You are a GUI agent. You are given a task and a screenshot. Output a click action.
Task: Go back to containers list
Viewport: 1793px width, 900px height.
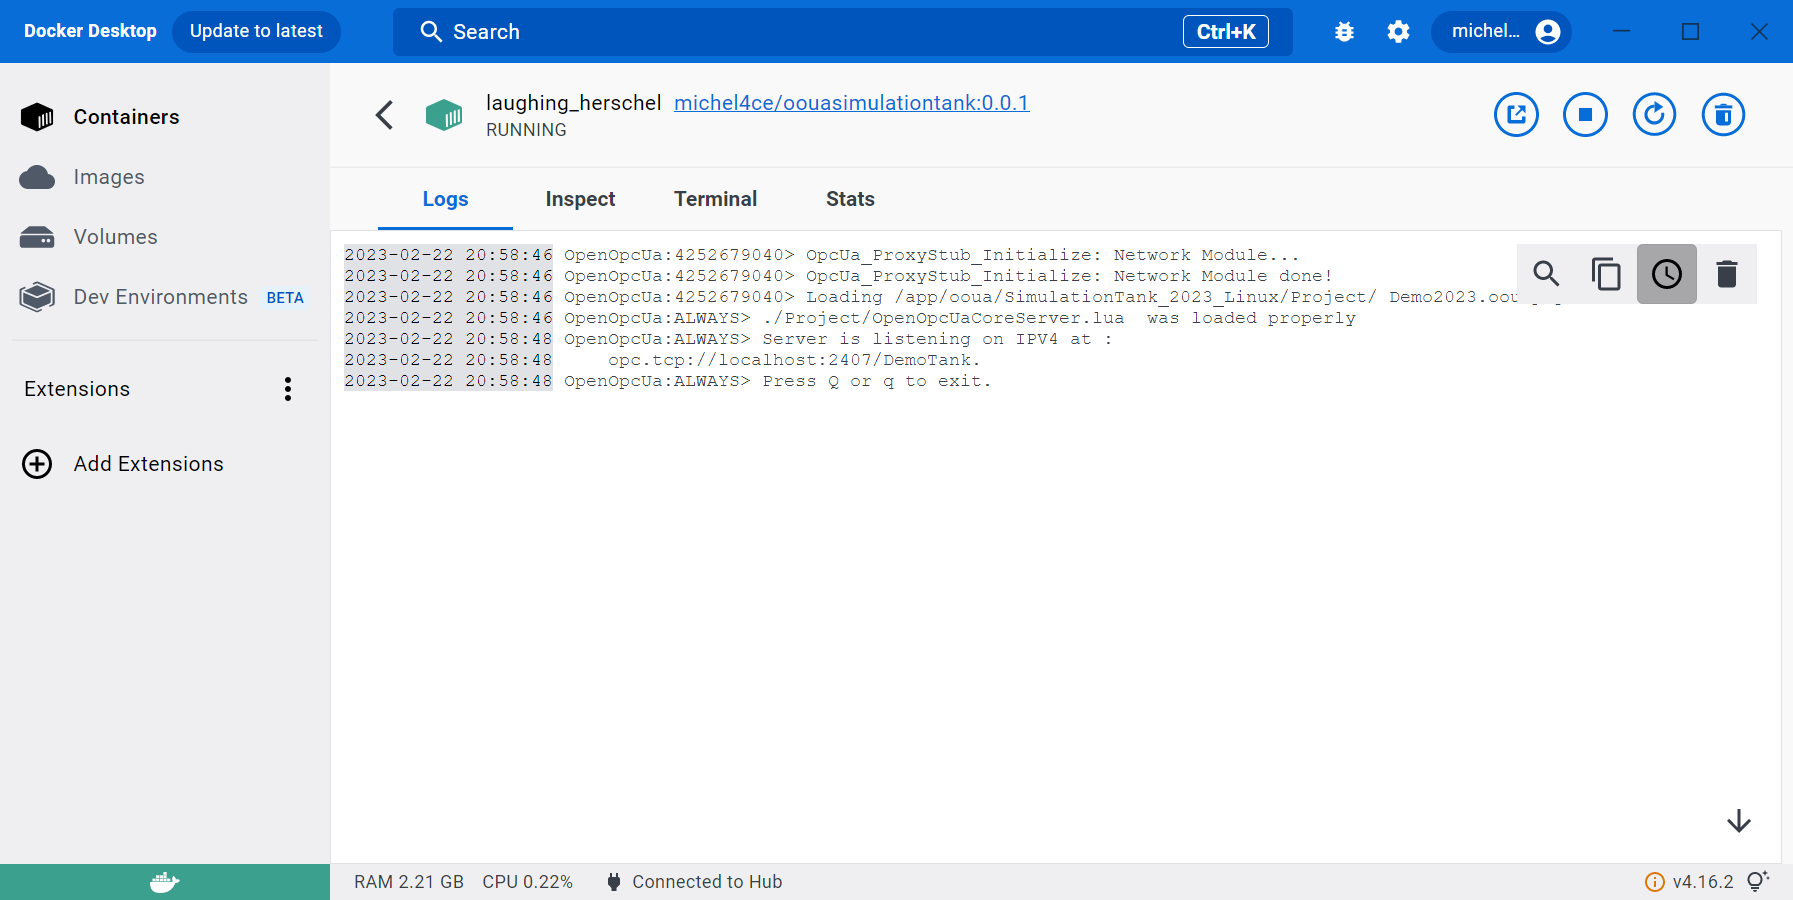click(385, 115)
